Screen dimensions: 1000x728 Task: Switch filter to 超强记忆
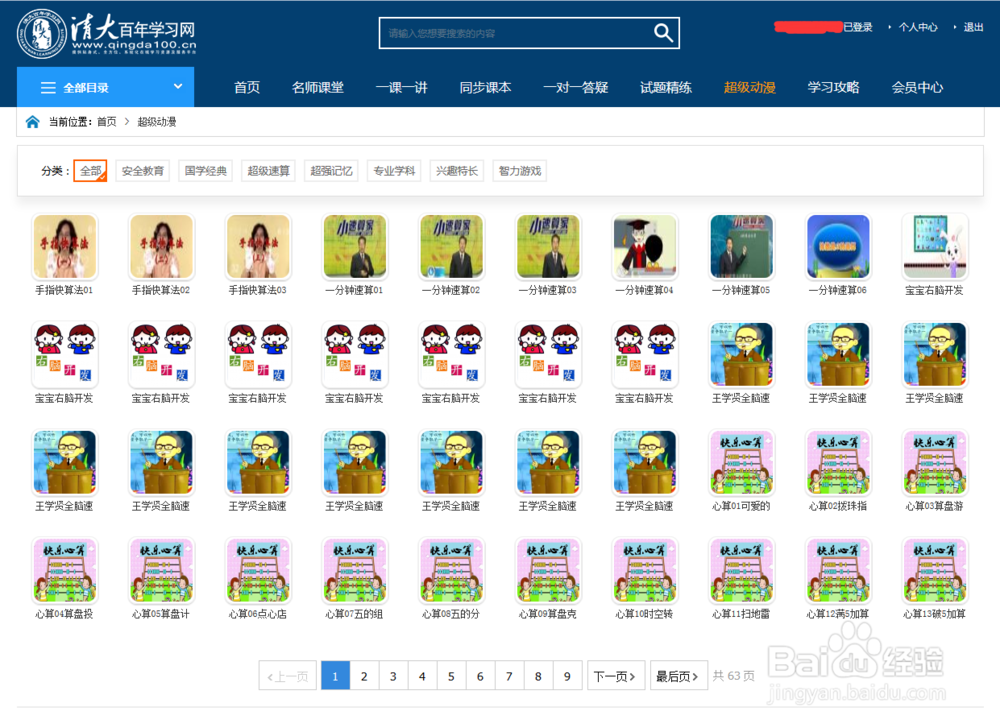(330, 170)
